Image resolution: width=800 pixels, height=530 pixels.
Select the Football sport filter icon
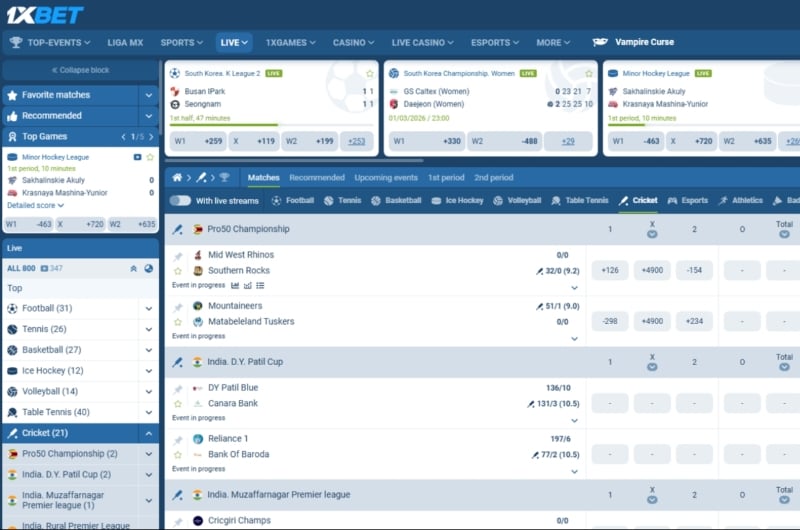coord(277,200)
